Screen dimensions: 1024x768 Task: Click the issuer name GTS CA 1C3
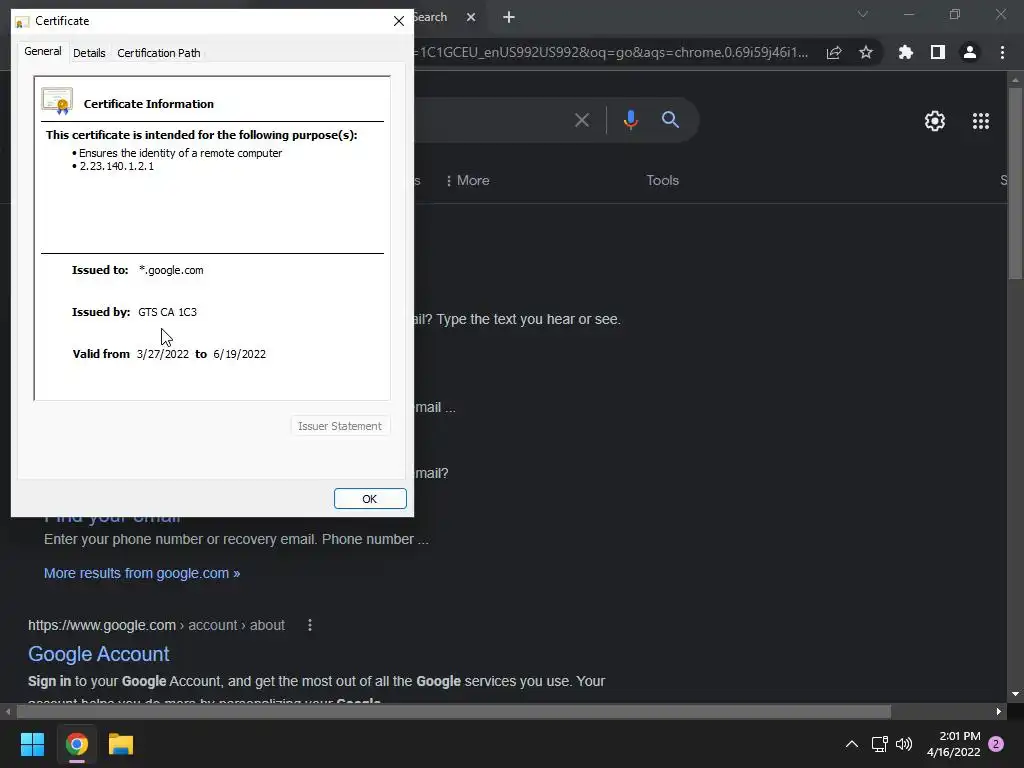point(167,312)
